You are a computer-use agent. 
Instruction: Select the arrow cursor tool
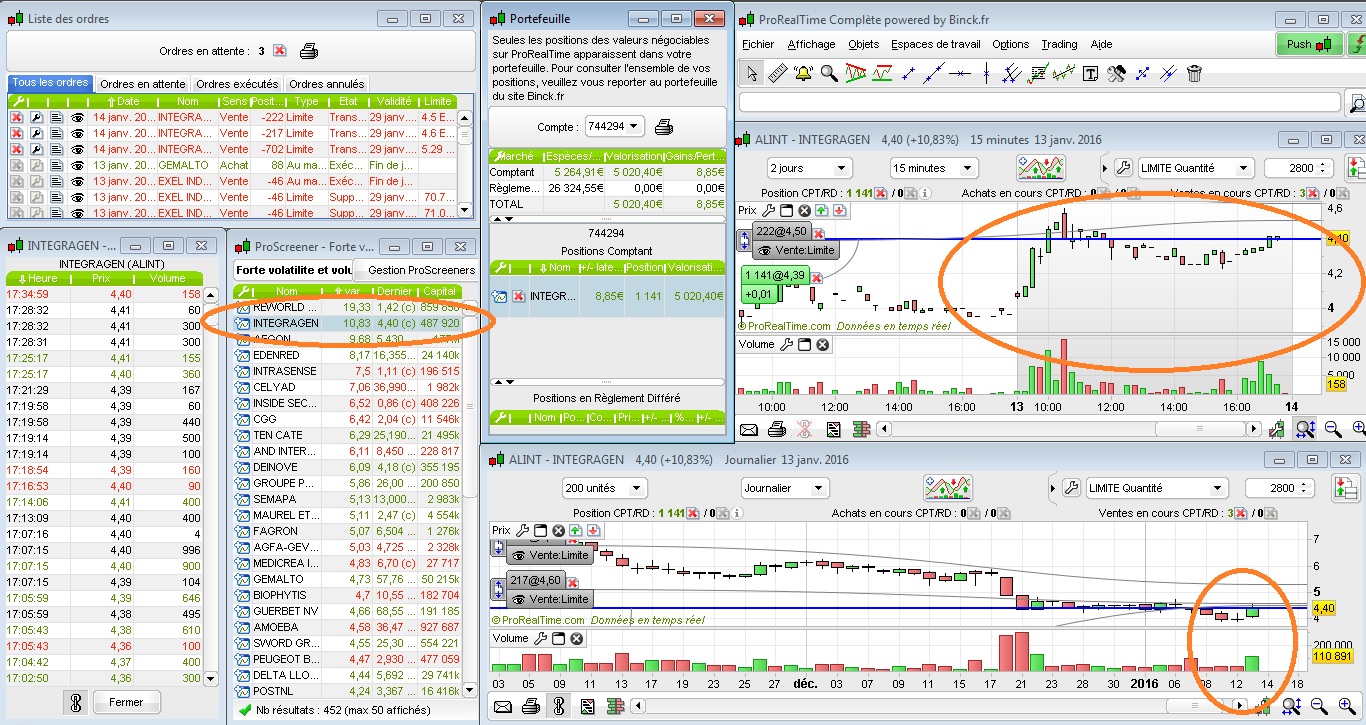pyautogui.click(x=752, y=73)
